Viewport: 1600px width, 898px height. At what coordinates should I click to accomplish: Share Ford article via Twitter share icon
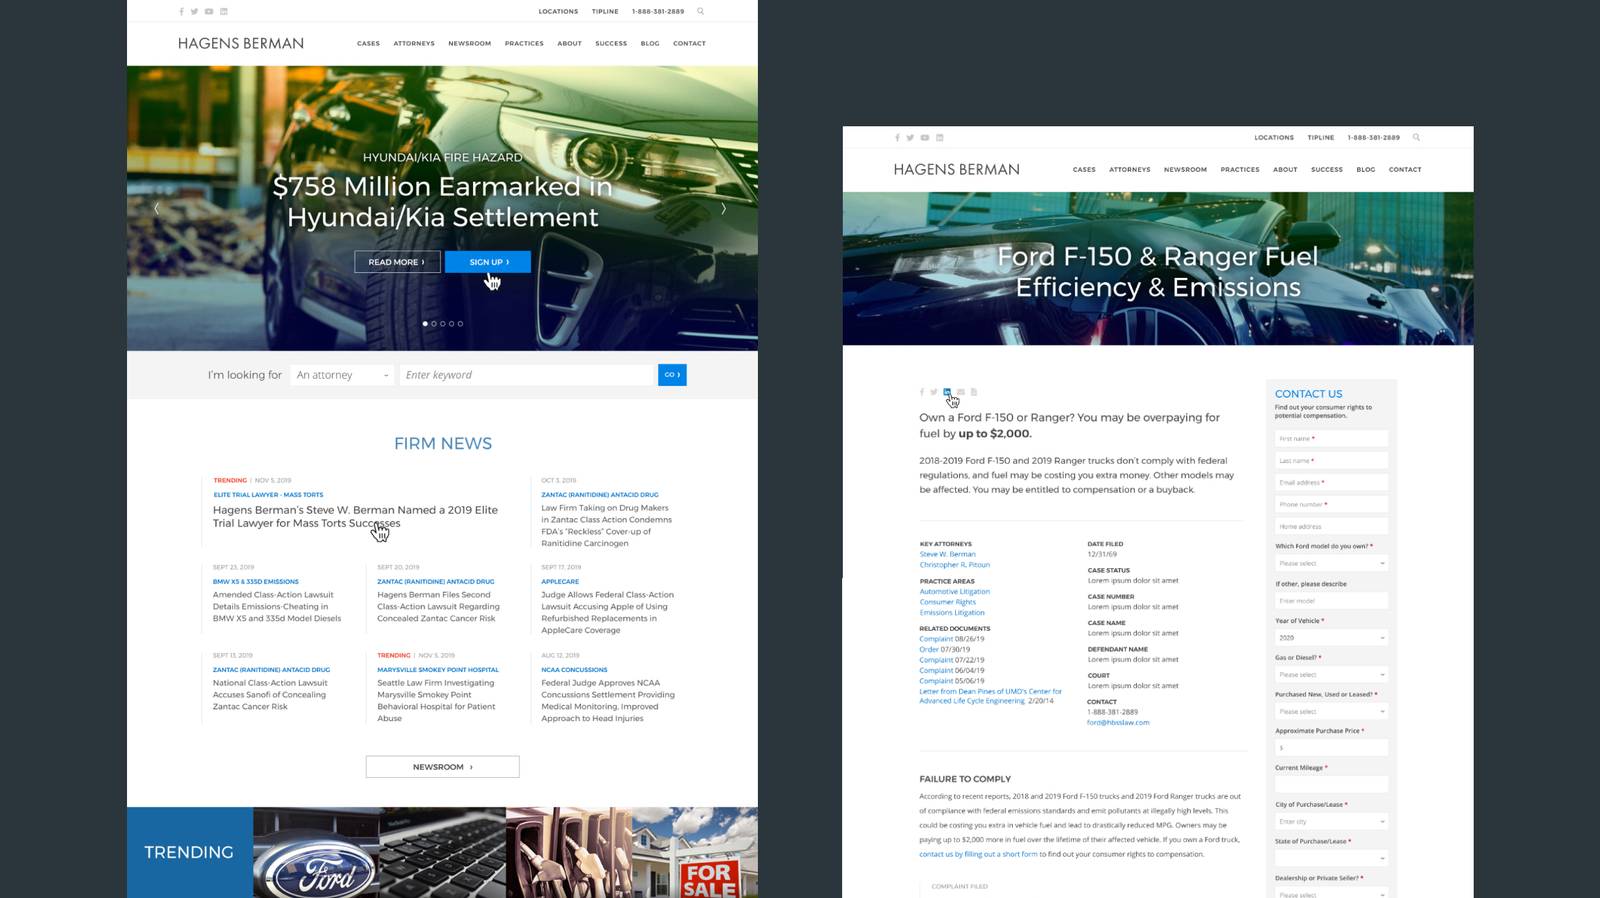(x=934, y=392)
